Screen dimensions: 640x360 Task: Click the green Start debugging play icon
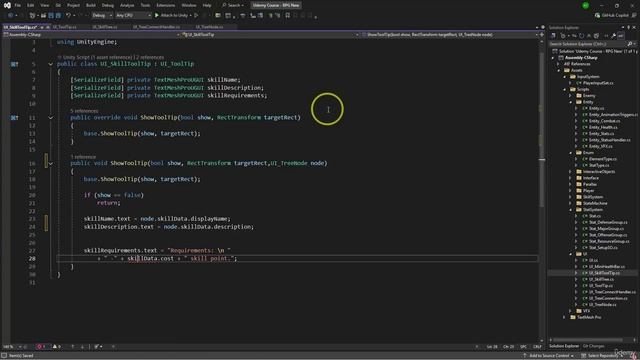(x=157, y=16)
